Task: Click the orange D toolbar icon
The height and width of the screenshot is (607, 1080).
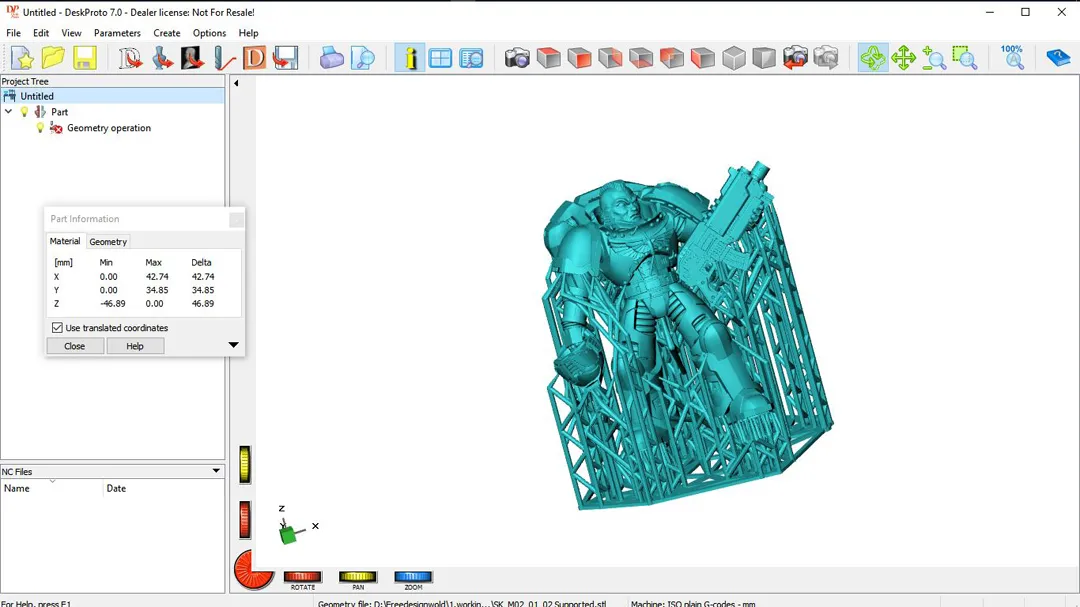Action: [254, 58]
